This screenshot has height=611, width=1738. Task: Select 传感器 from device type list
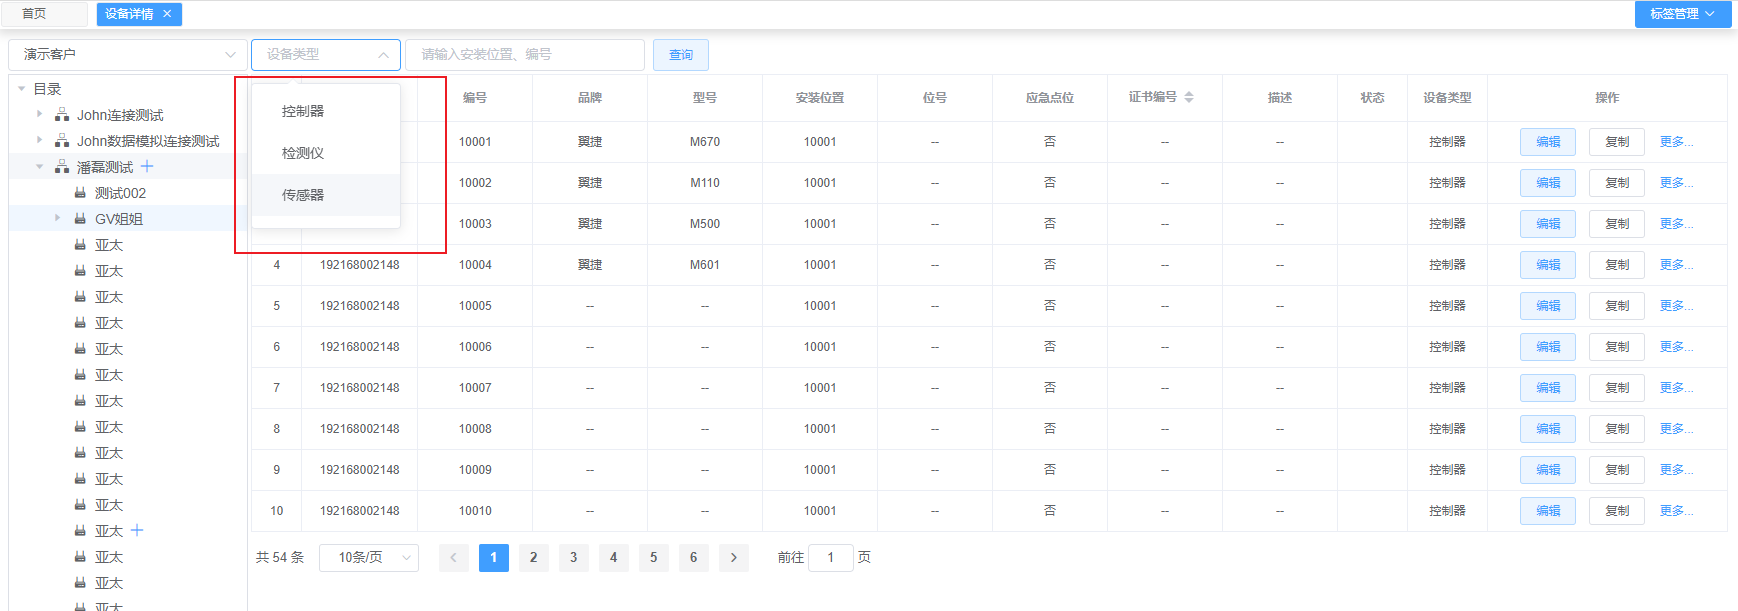pyautogui.click(x=303, y=195)
